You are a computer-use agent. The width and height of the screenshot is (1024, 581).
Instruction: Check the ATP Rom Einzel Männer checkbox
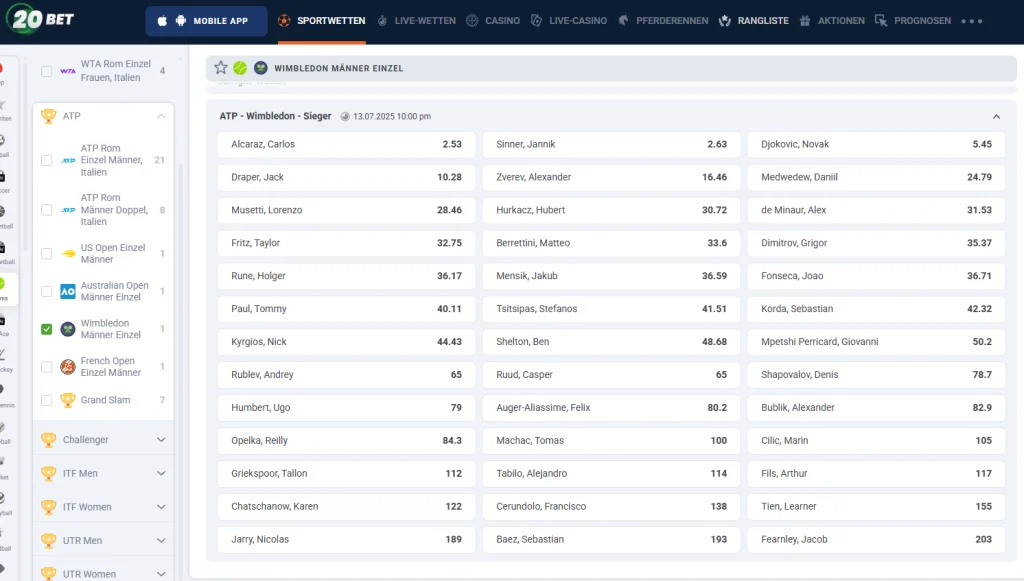pyautogui.click(x=46, y=160)
